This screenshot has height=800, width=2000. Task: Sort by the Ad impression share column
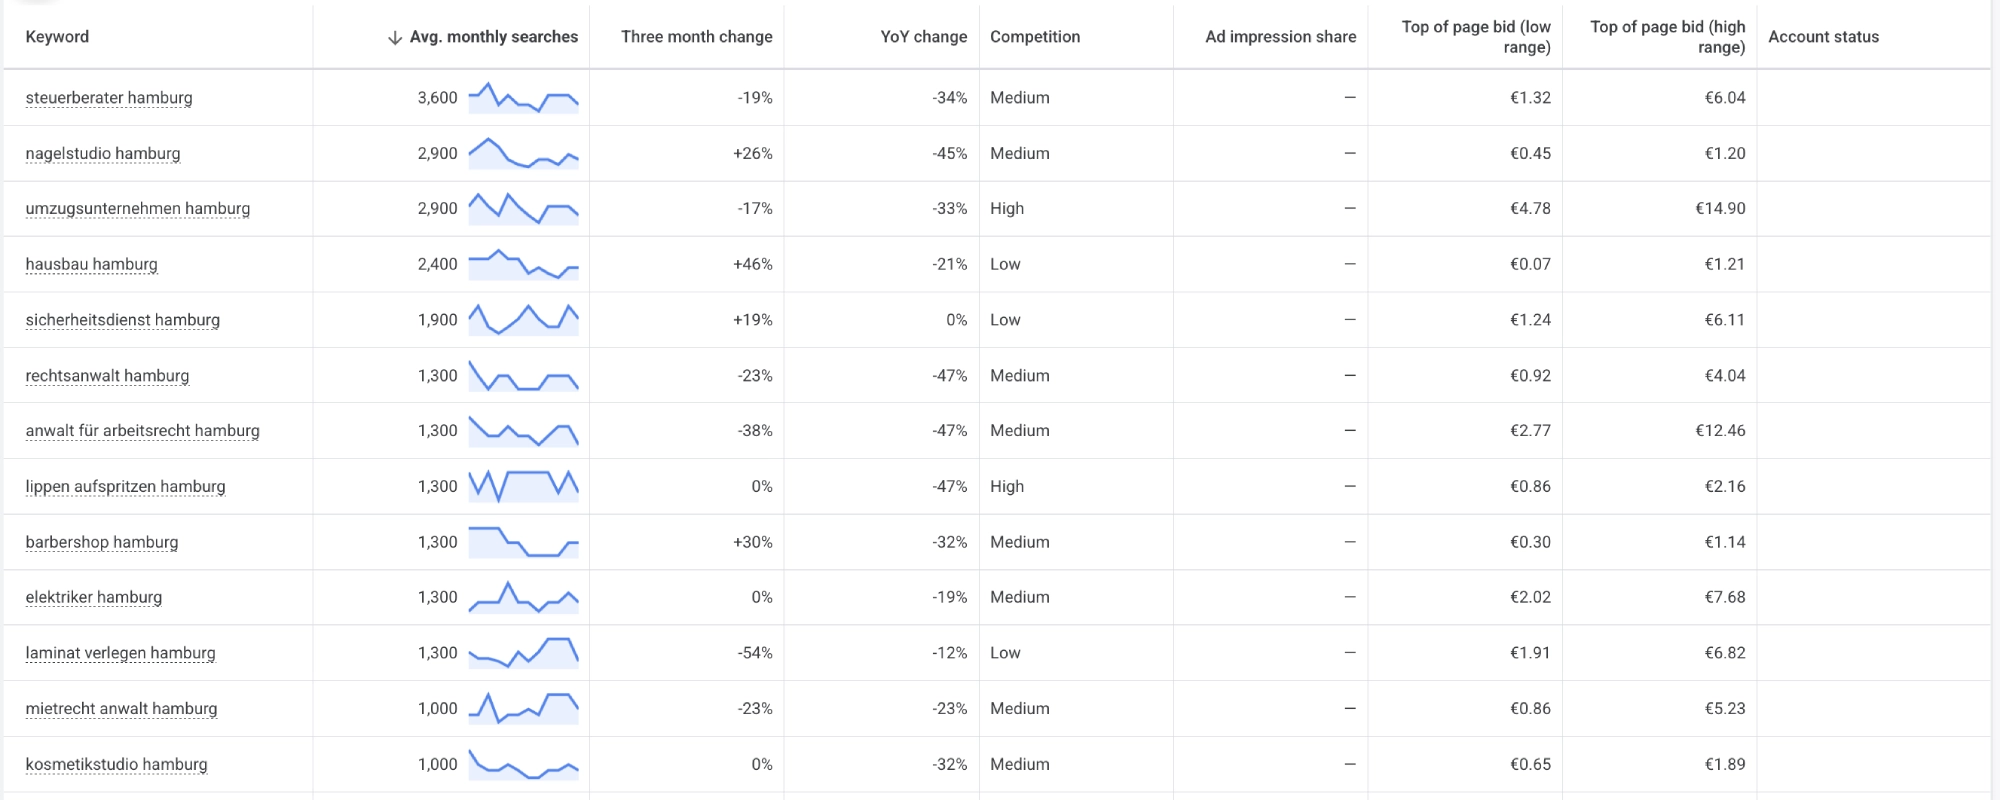tap(1280, 37)
